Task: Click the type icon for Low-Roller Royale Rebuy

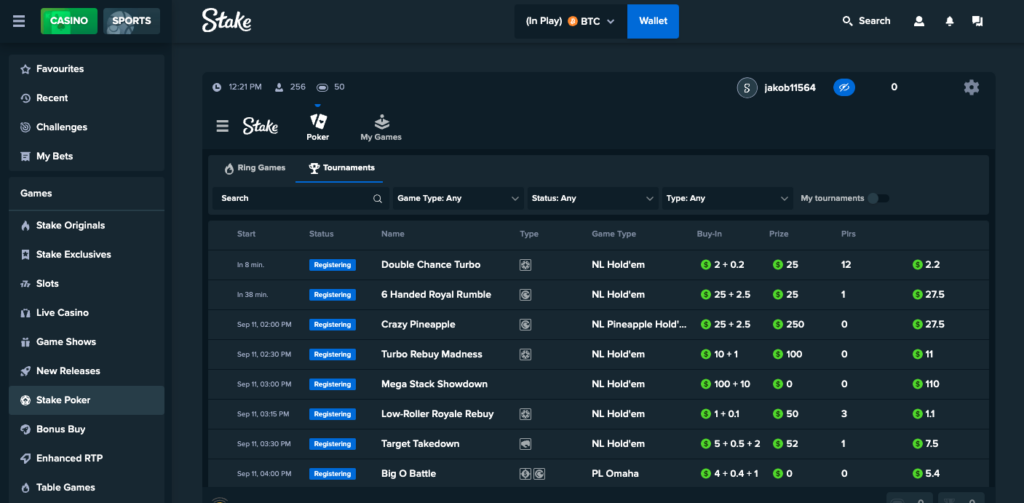Action: [525, 414]
